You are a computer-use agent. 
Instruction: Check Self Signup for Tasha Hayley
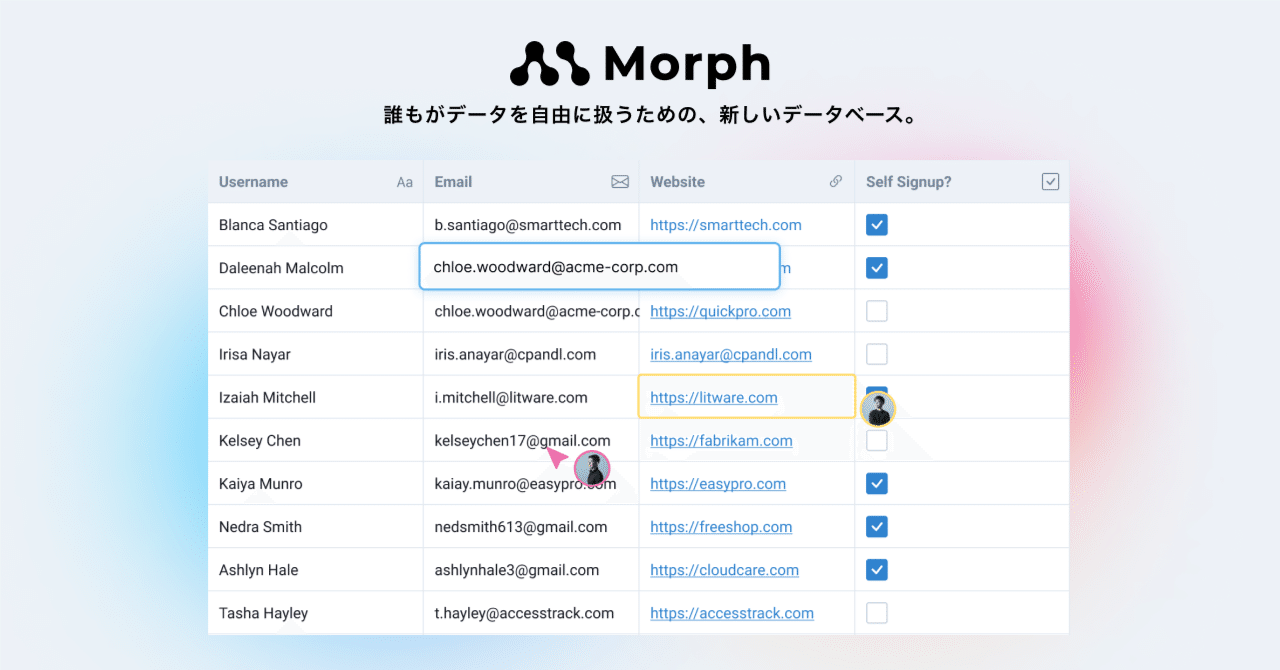pyautogui.click(x=877, y=612)
